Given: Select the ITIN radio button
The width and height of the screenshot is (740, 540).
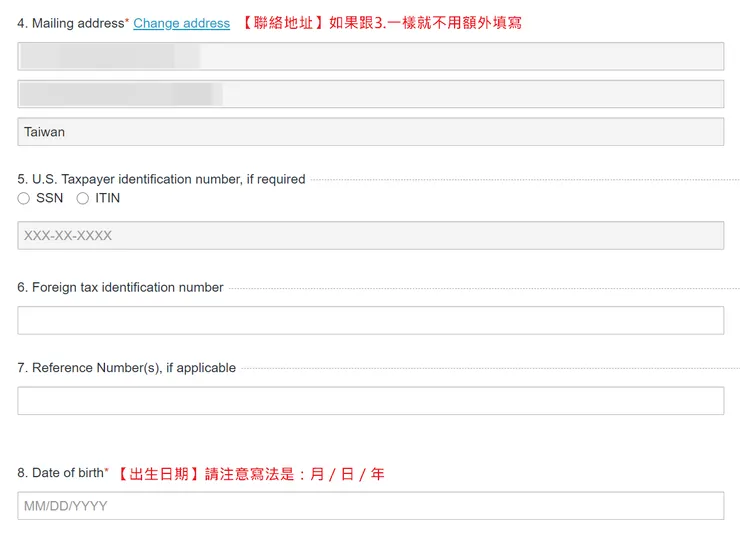Looking at the screenshot, I should tap(83, 198).
